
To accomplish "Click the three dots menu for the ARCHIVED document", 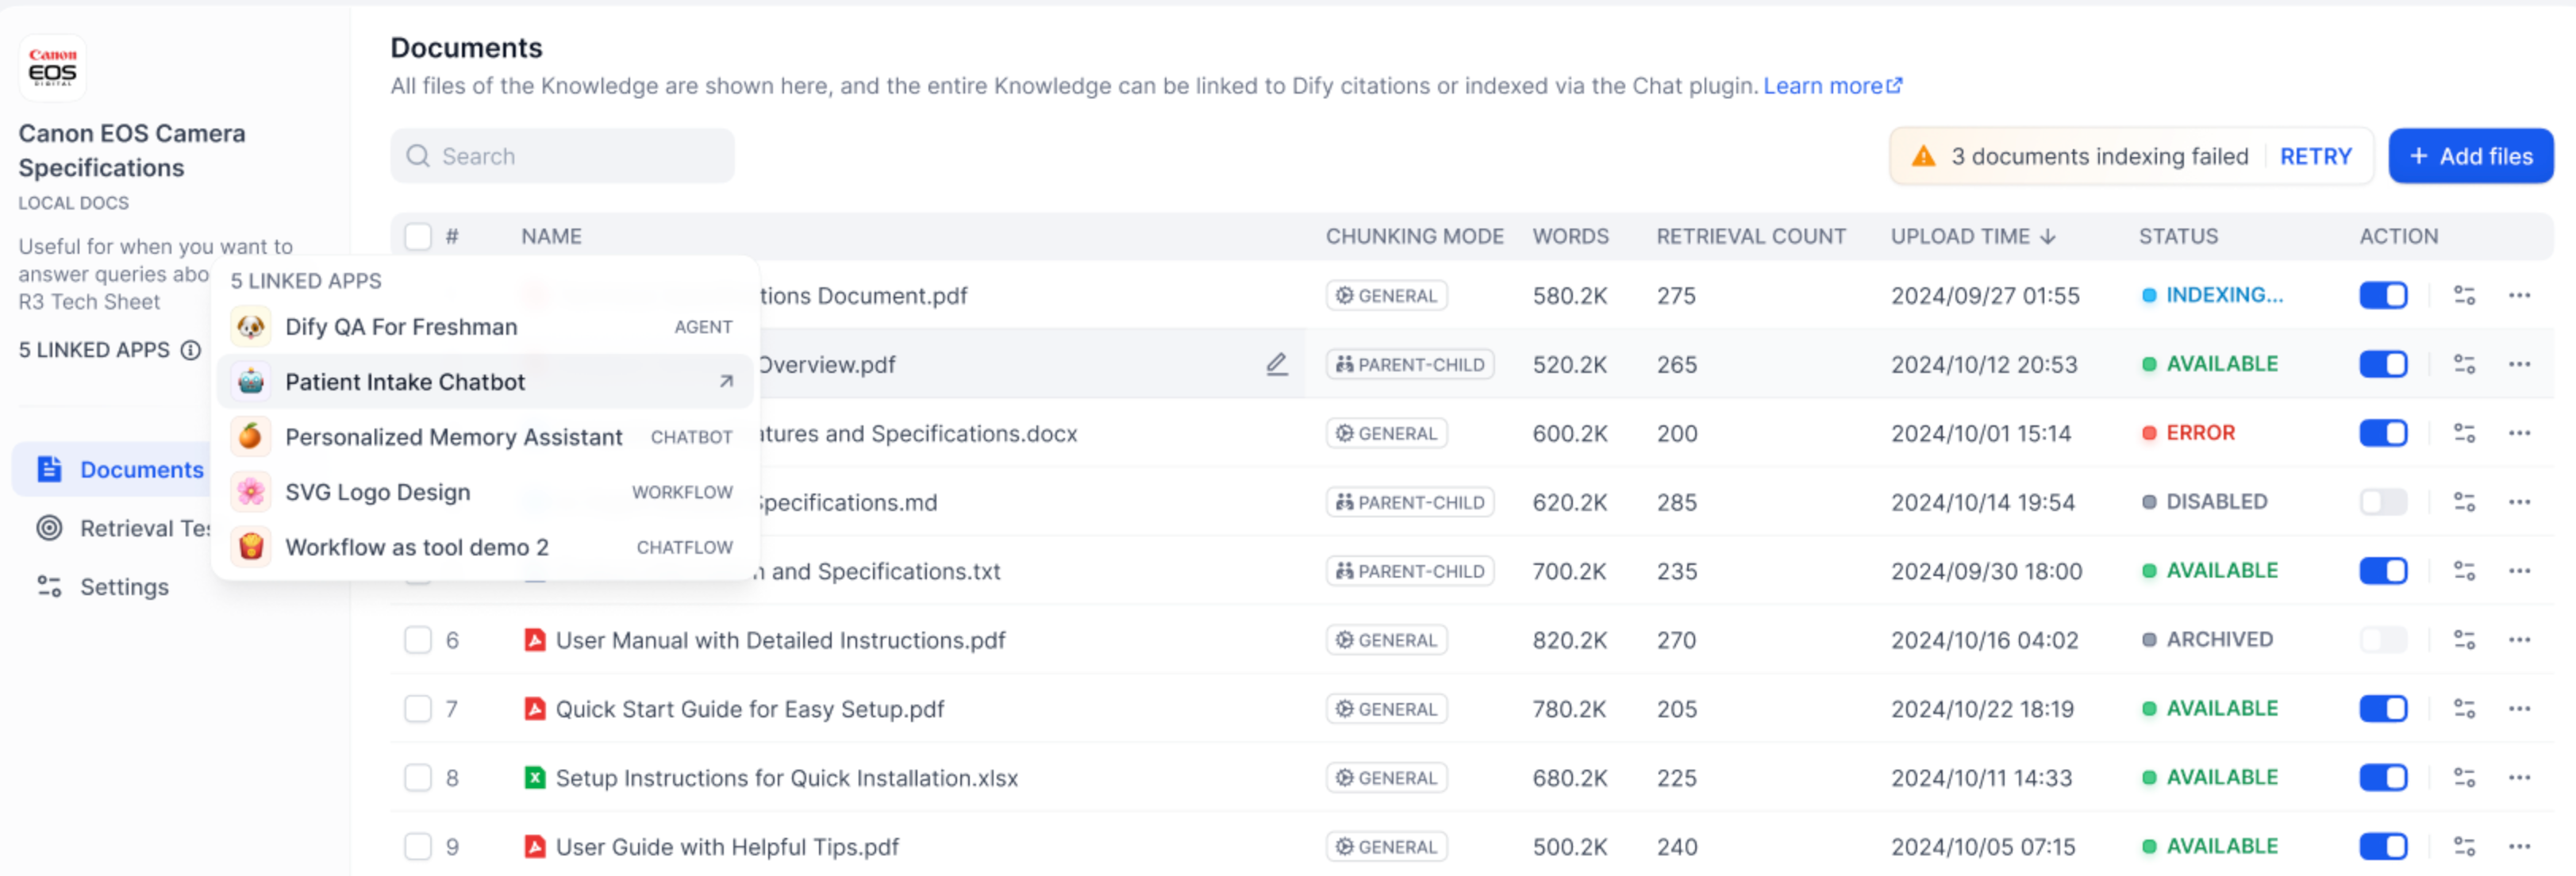I will [2518, 639].
